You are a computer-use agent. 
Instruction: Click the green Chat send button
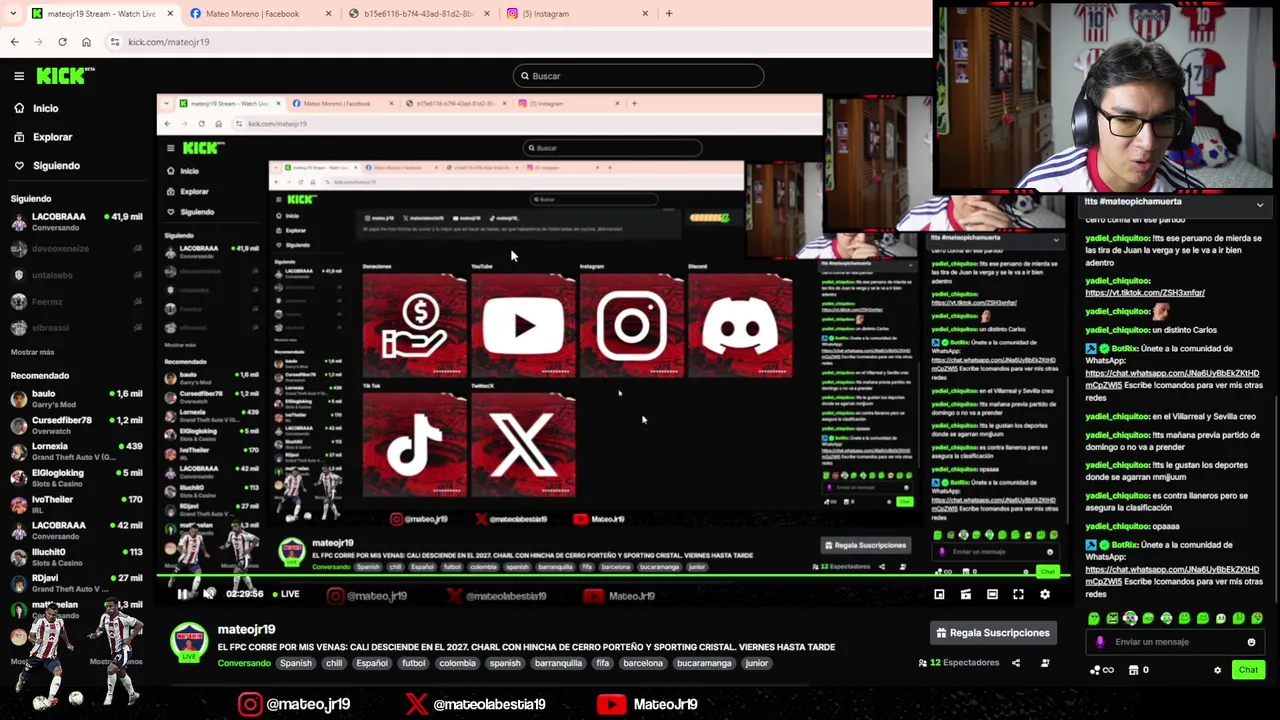click(1248, 670)
